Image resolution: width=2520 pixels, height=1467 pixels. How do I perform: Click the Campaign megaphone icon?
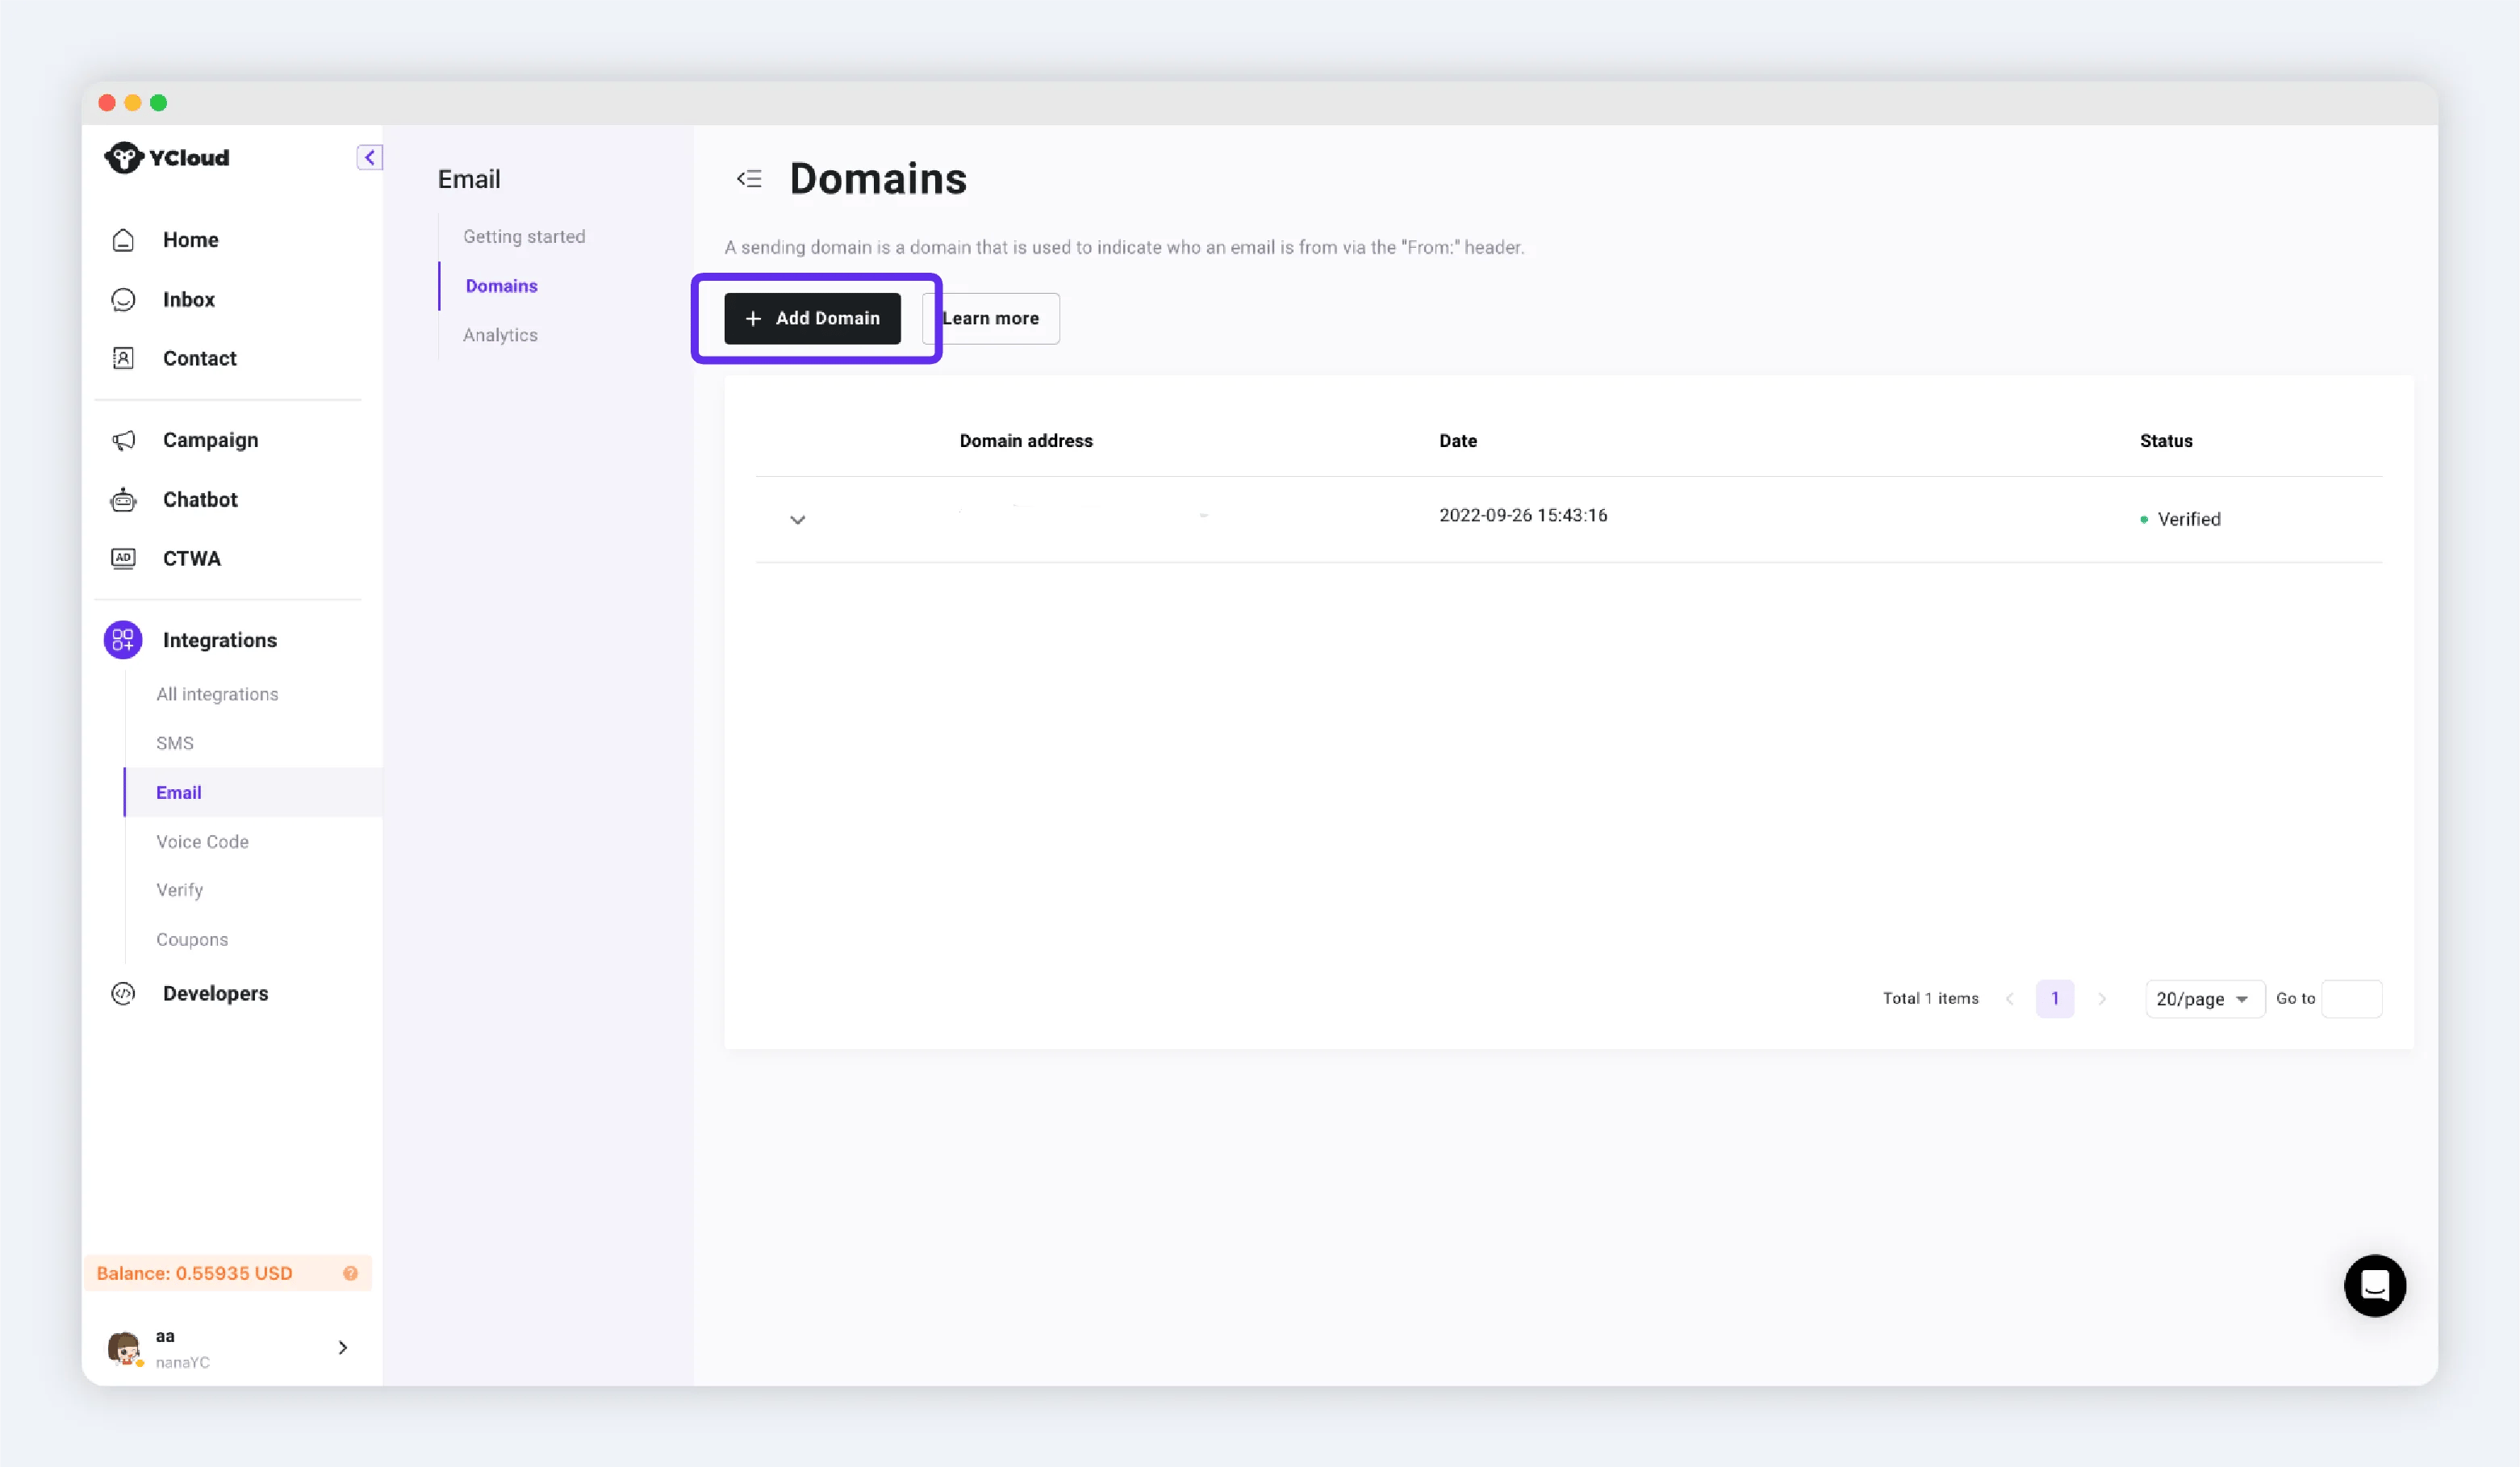[123, 440]
